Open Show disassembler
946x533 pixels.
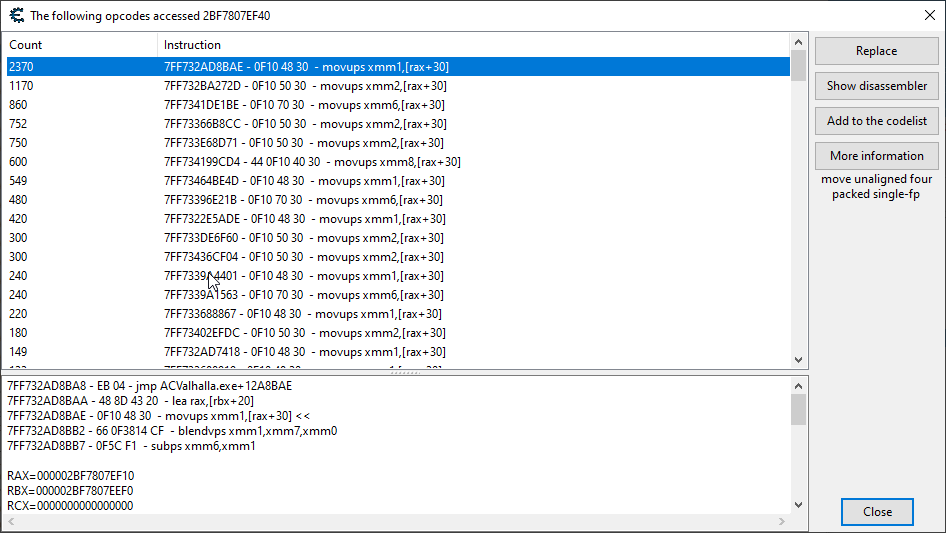pos(876,86)
